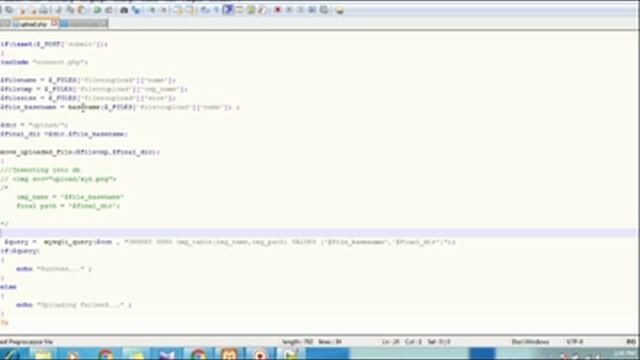
Task: Toggle the Word Wrap toolbar icon
Action: click(x=205, y=10)
